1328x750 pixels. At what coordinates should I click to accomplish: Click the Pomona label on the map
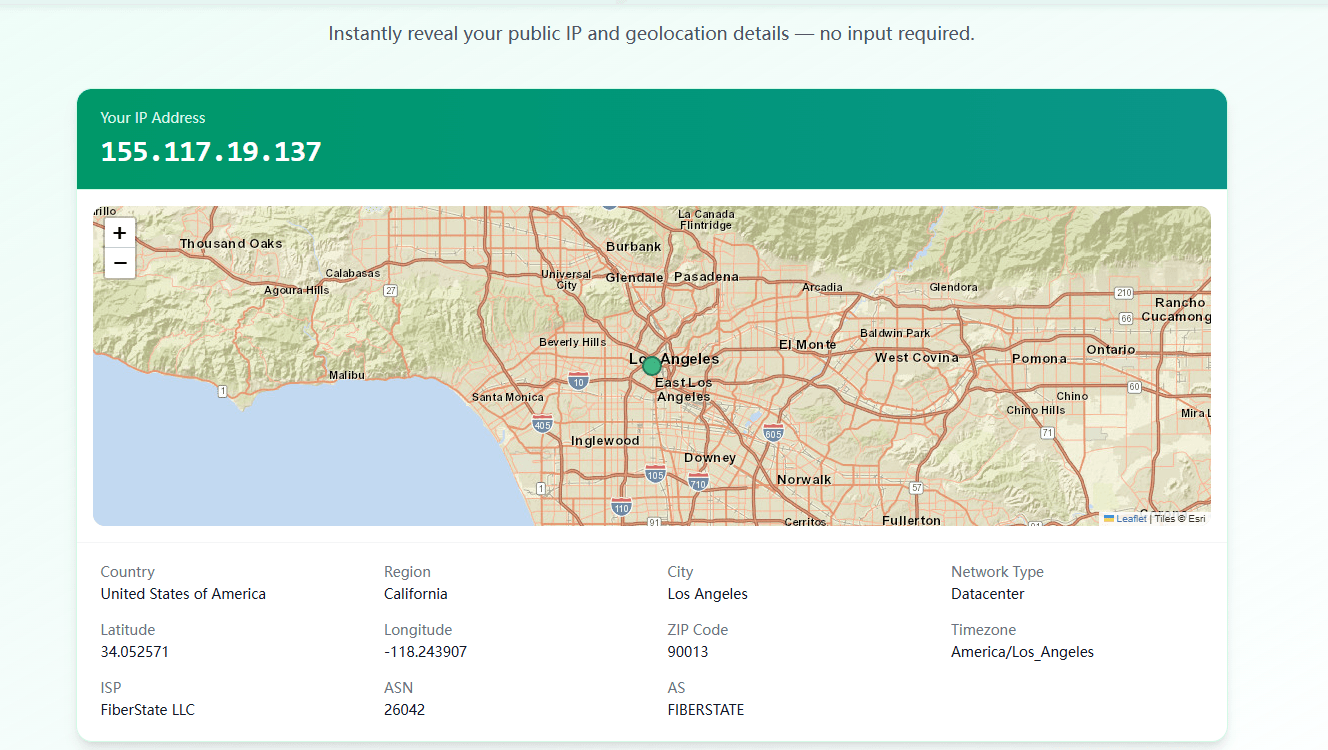point(1039,358)
